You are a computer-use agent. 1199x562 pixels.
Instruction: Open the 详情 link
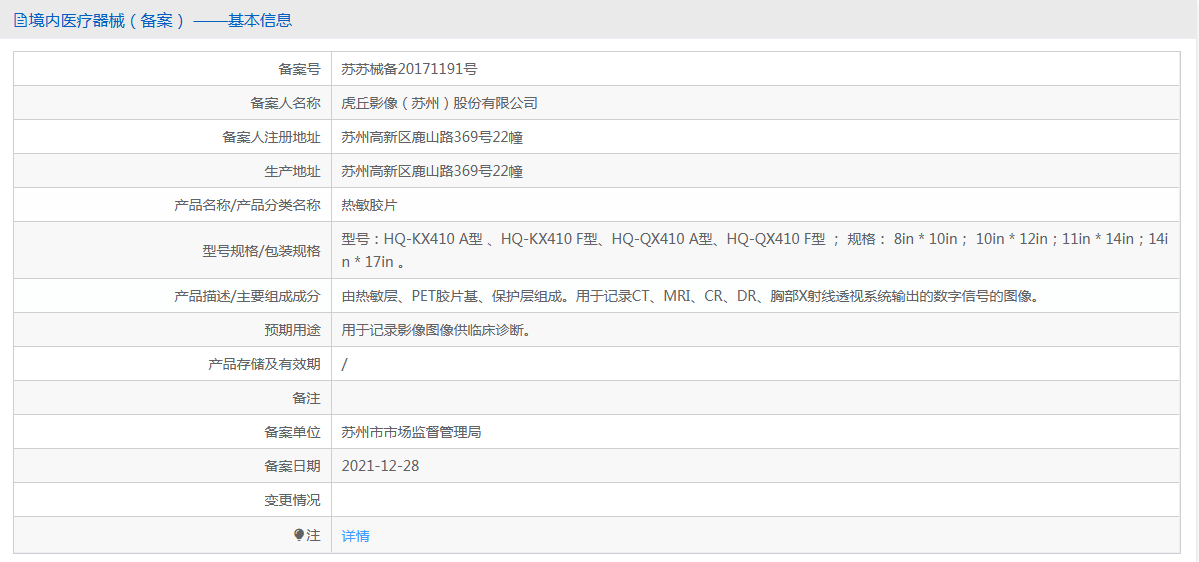[356, 536]
